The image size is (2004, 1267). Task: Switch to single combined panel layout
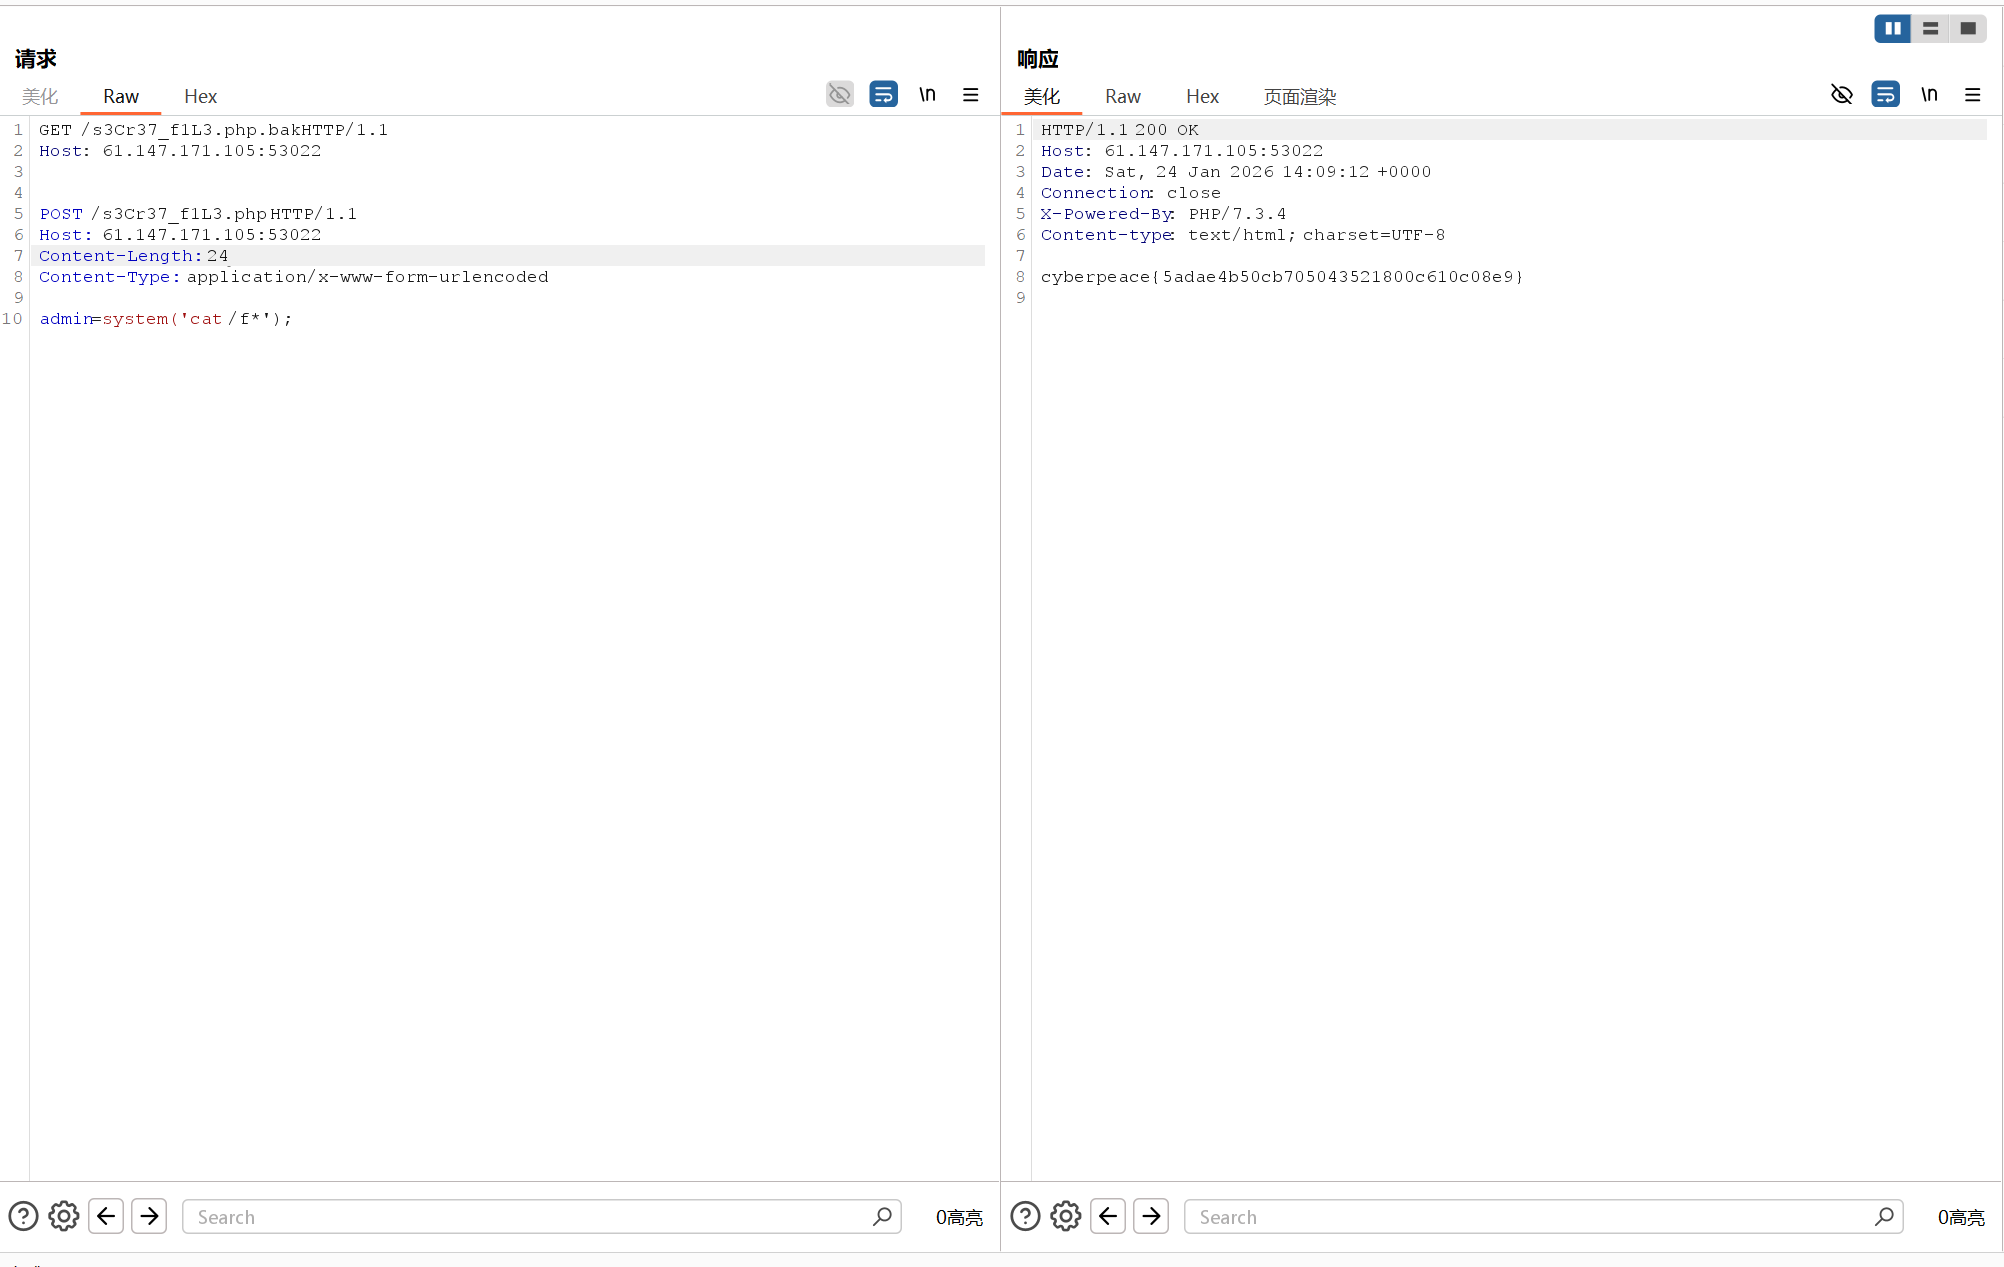click(1967, 28)
